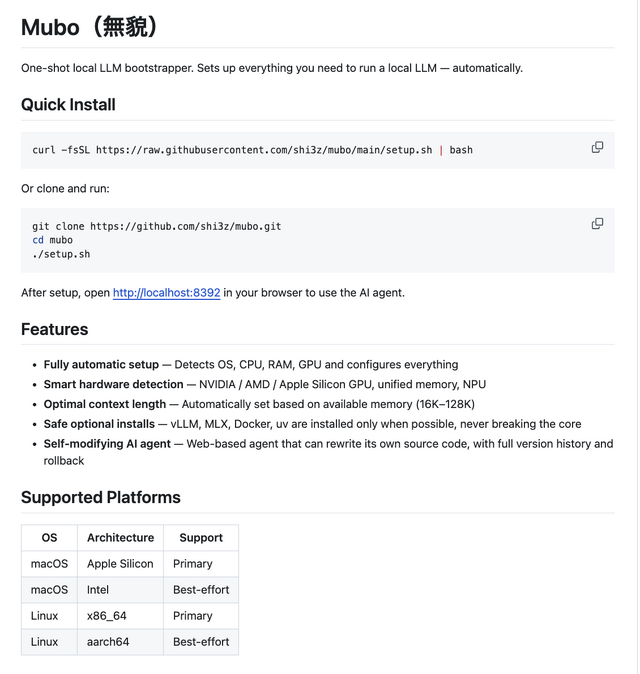Click the Quick Install heading

(x=68, y=105)
